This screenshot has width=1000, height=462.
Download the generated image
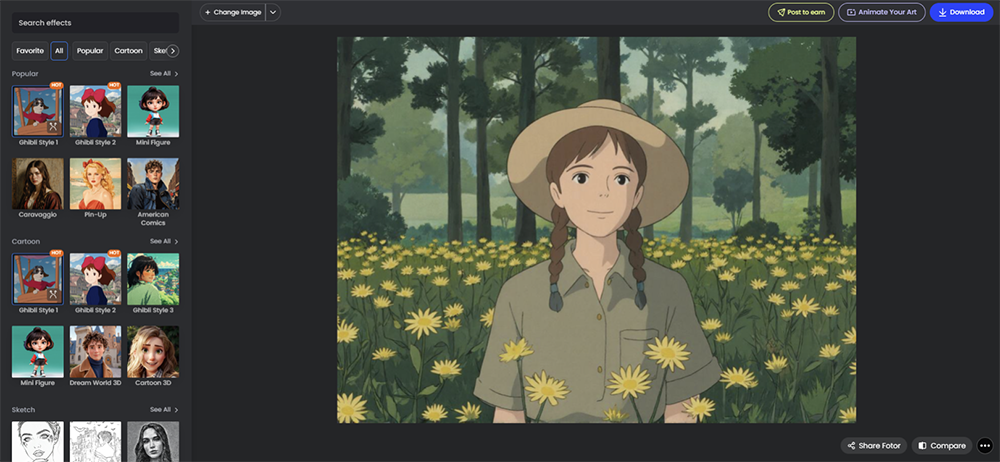point(961,12)
